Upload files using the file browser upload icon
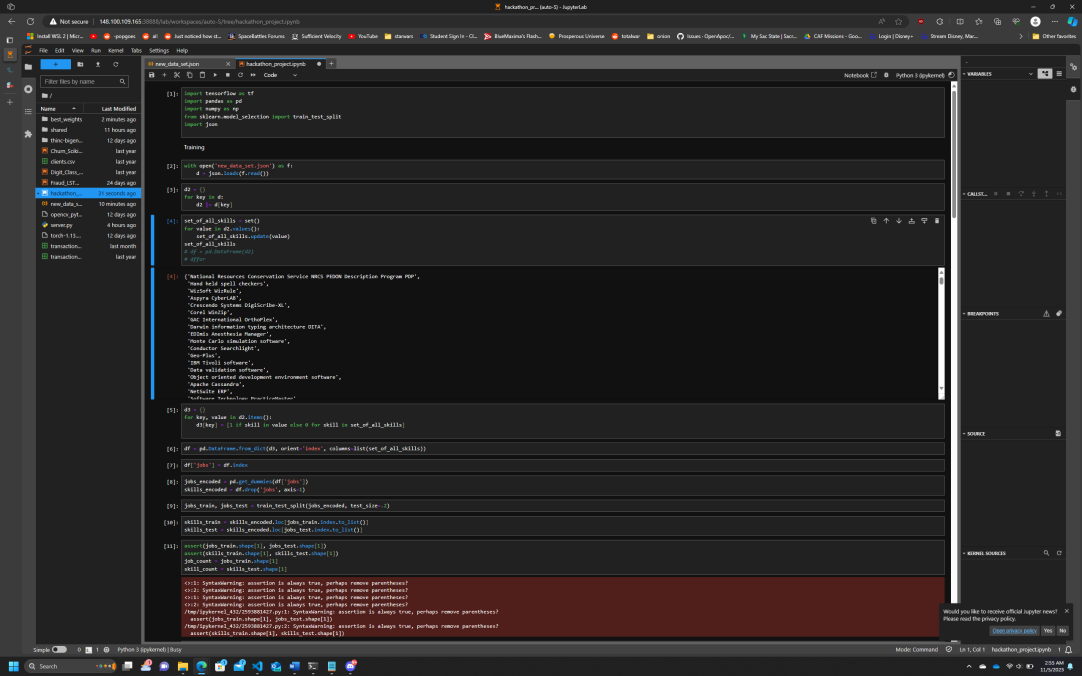Image resolution: width=1082 pixels, height=676 pixels. pyautogui.click(x=98, y=64)
